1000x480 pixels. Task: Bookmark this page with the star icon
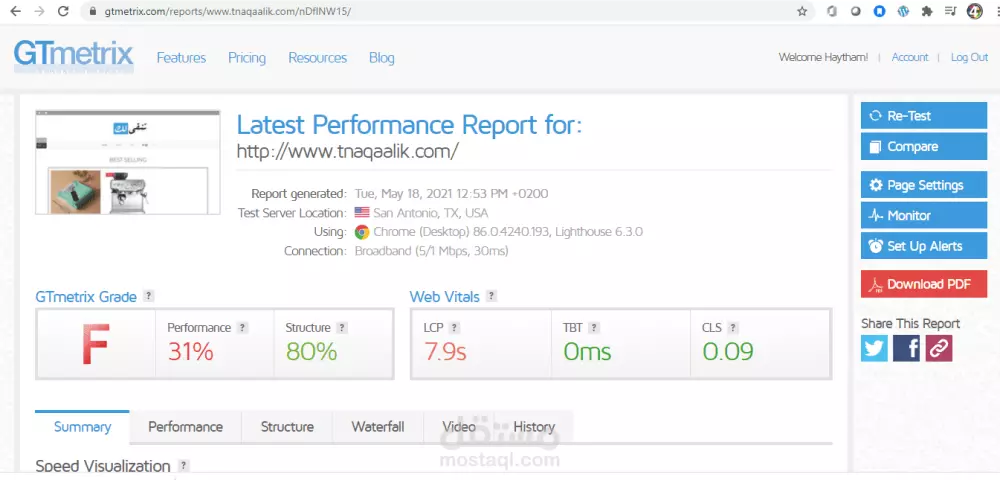802,11
